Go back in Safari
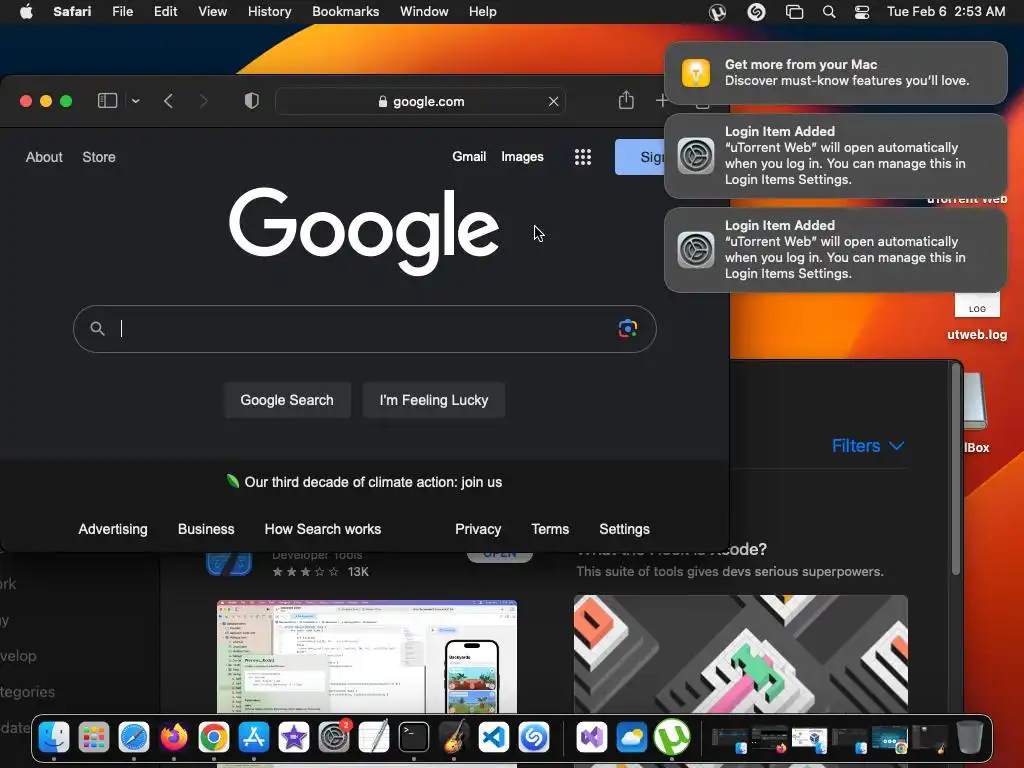Screen dimensions: 1024x768 (168, 101)
